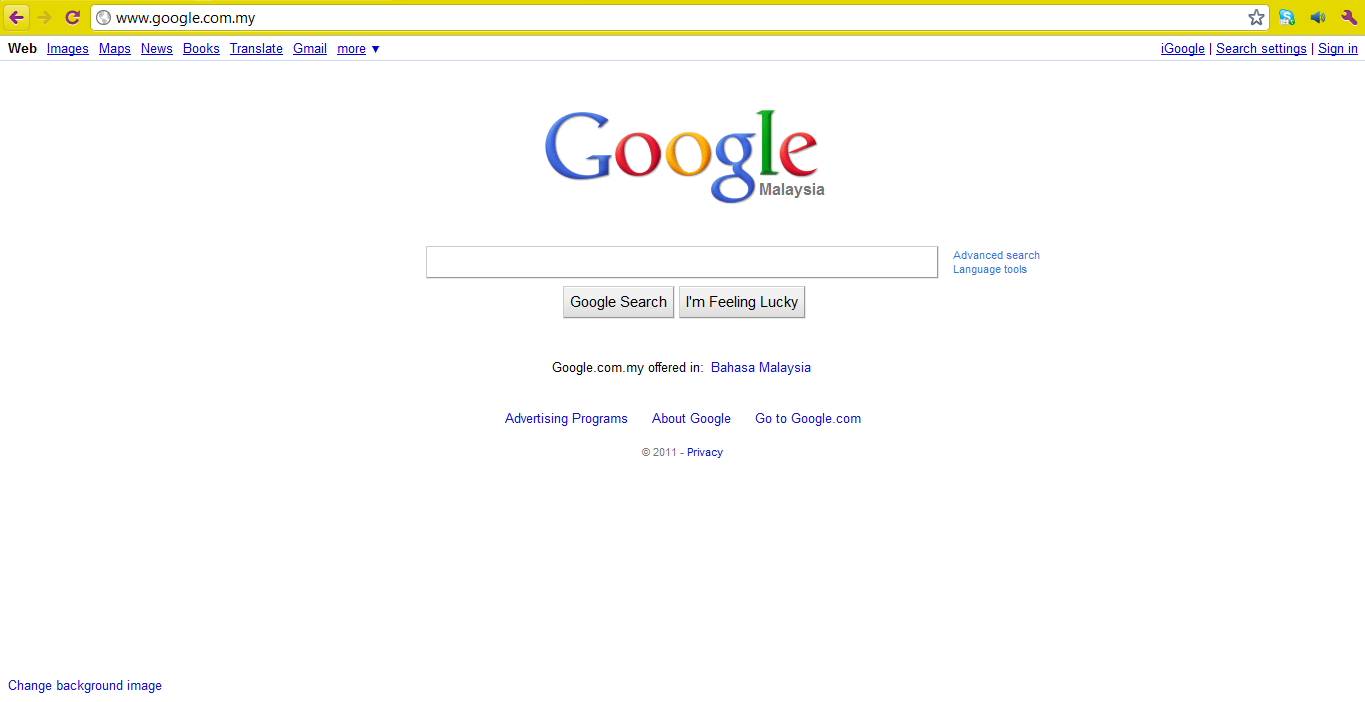Screen dimensions: 1365x702
Task: Open the About Google link
Action: (x=691, y=418)
